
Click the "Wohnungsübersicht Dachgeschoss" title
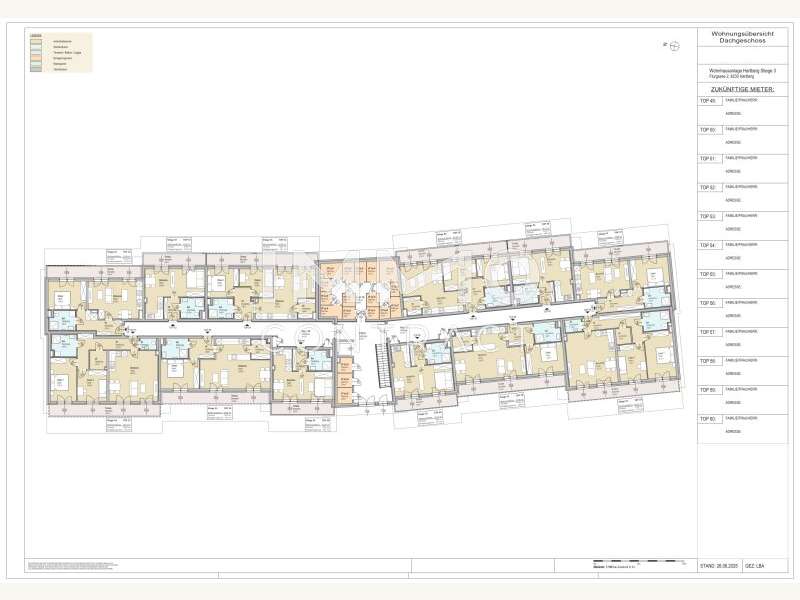(742, 37)
